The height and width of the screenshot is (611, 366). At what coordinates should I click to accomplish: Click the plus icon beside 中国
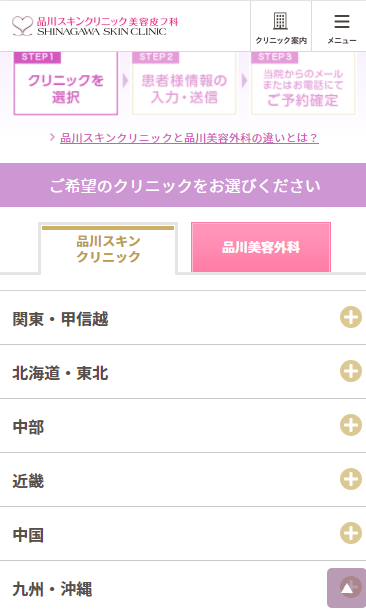[x=351, y=533]
